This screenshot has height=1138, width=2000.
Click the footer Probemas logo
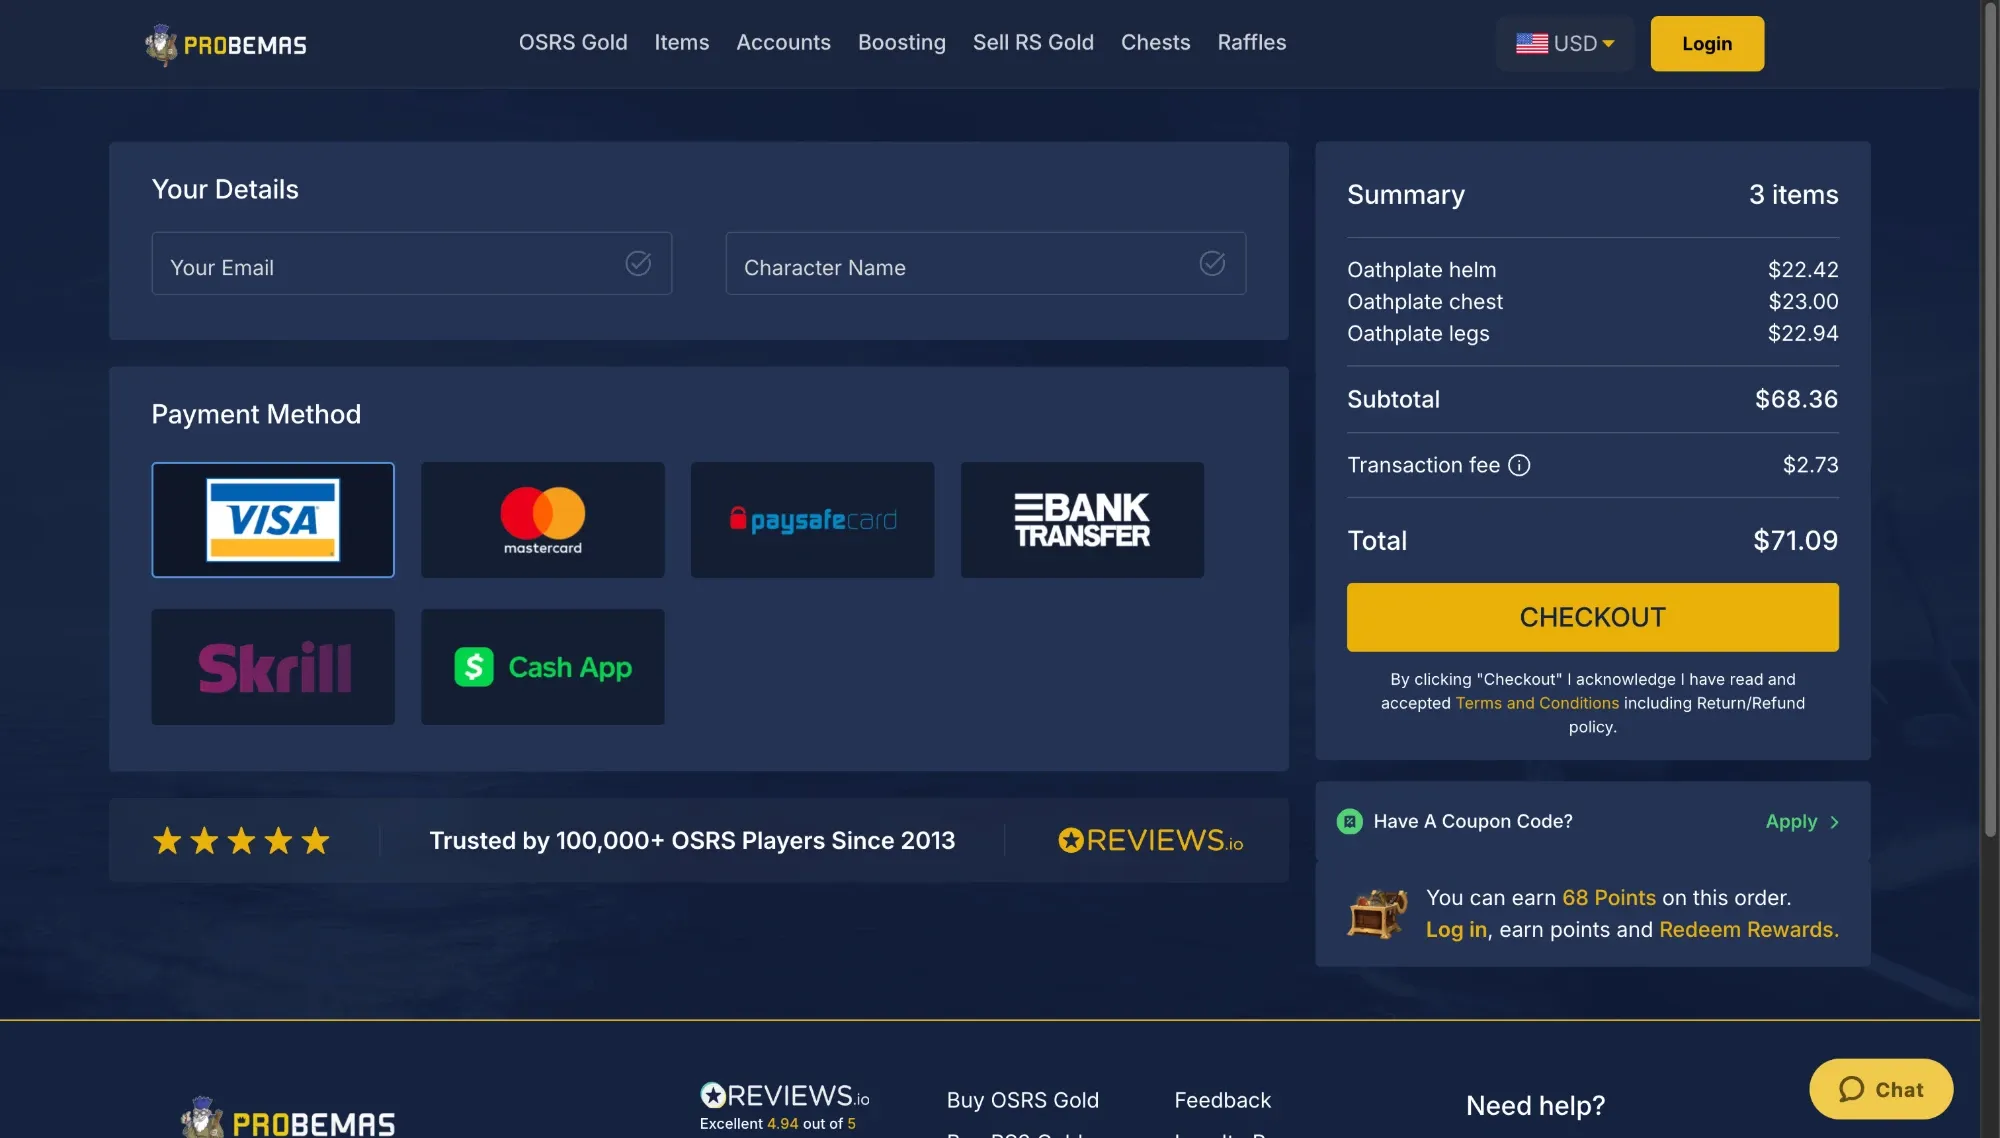click(288, 1118)
